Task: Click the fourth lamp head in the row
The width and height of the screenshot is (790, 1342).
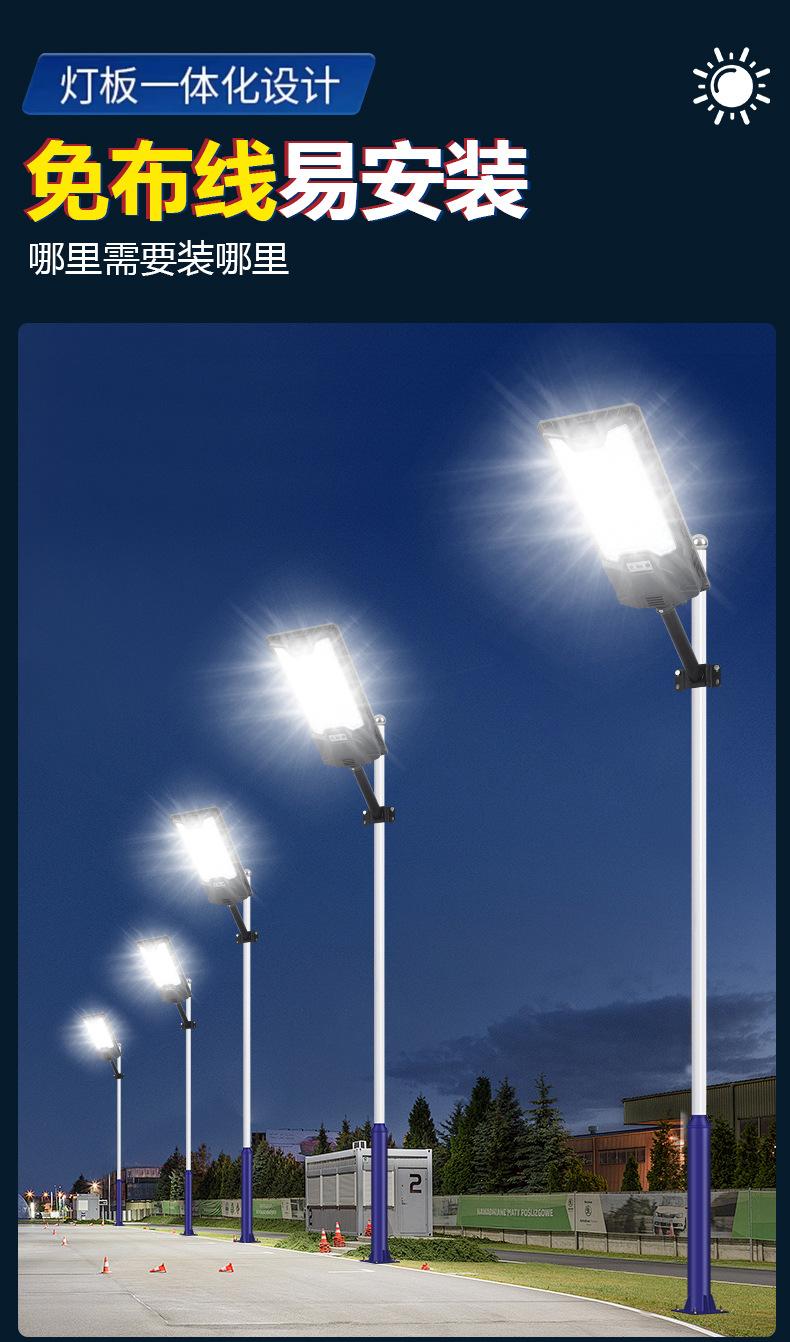Action: pos(164,967)
